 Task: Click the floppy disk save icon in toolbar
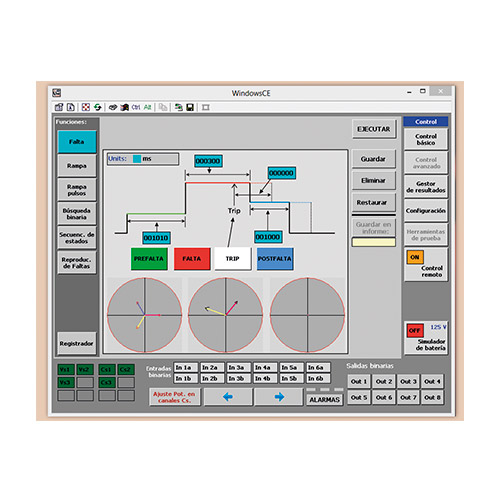click(x=190, y=107)
